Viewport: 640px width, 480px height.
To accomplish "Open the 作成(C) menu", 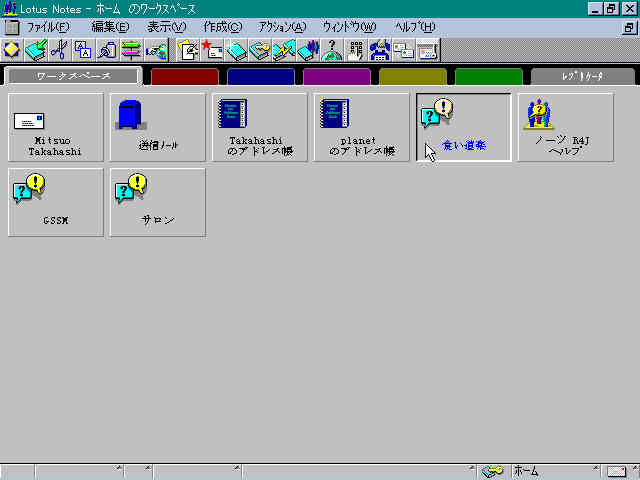I will pyautogui.click(x=223, y=27).
